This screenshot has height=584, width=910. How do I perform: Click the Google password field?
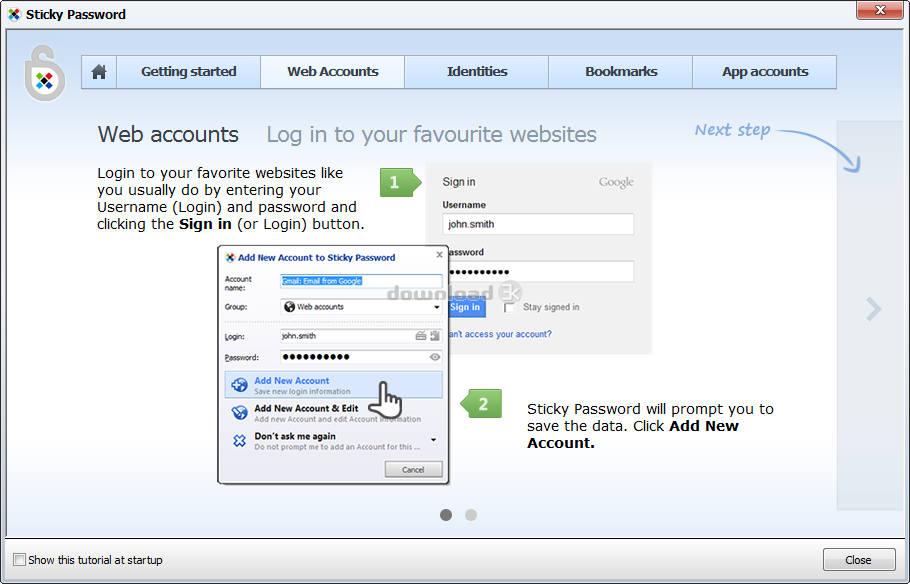[540, 272]
